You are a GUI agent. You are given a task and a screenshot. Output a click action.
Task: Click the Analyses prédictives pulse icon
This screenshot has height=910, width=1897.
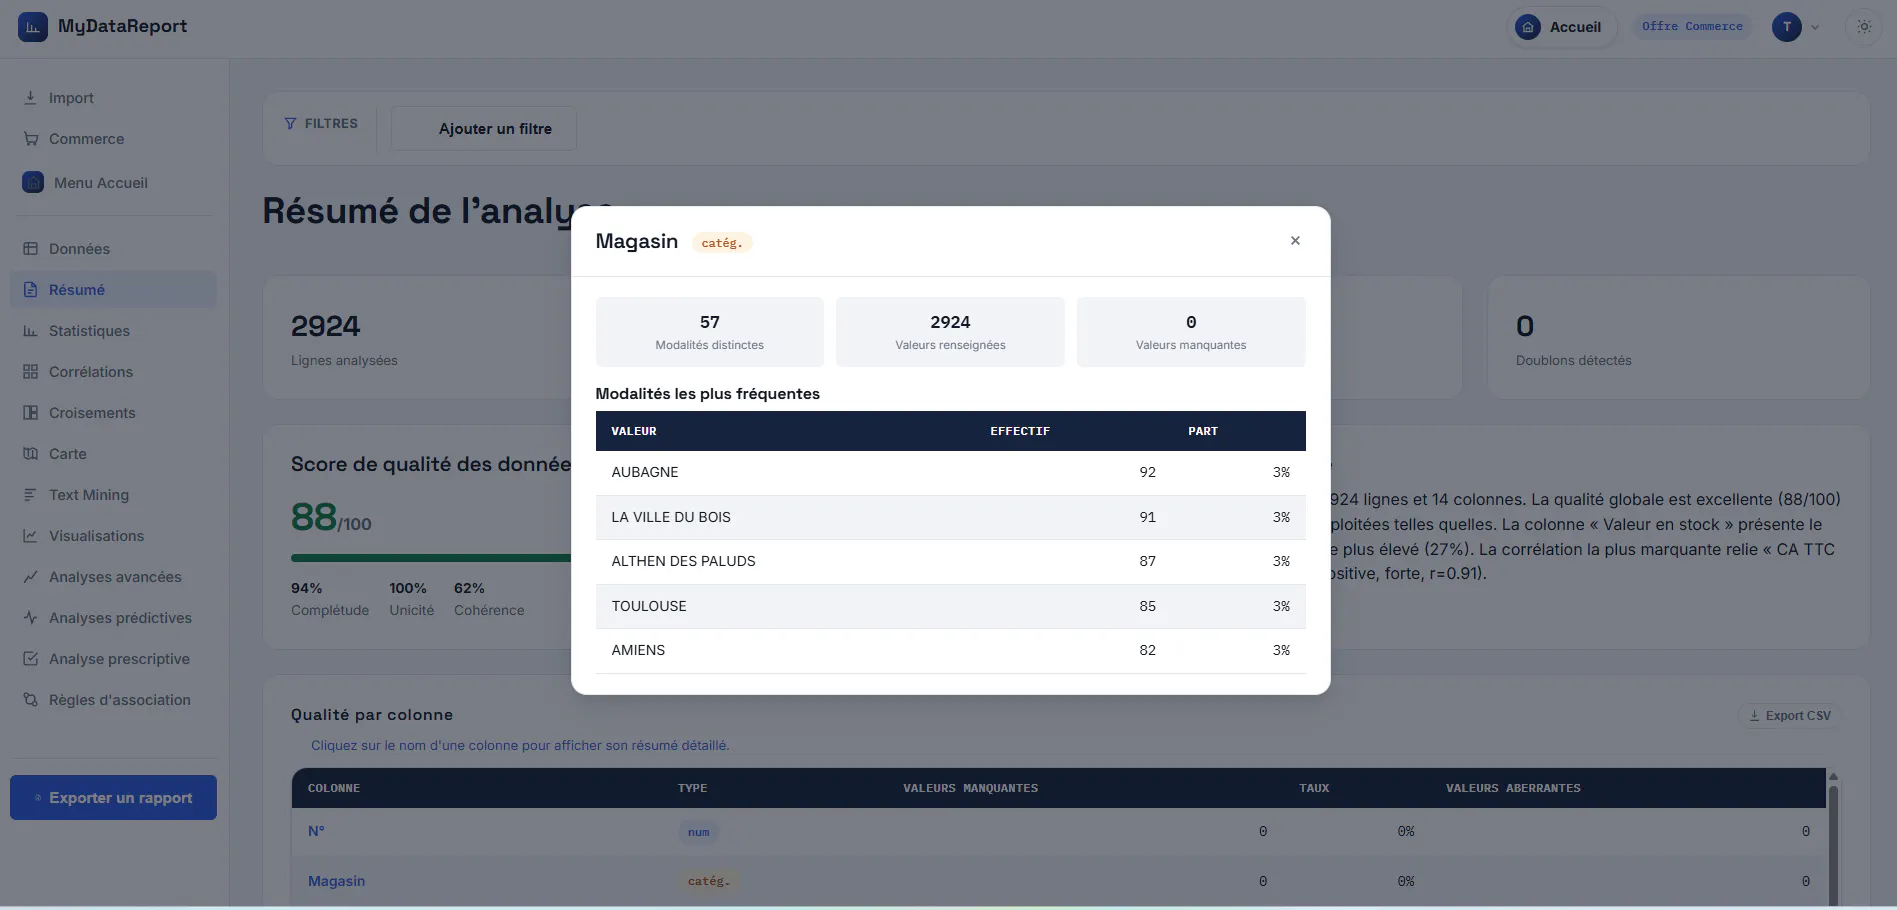pos(30,618)
